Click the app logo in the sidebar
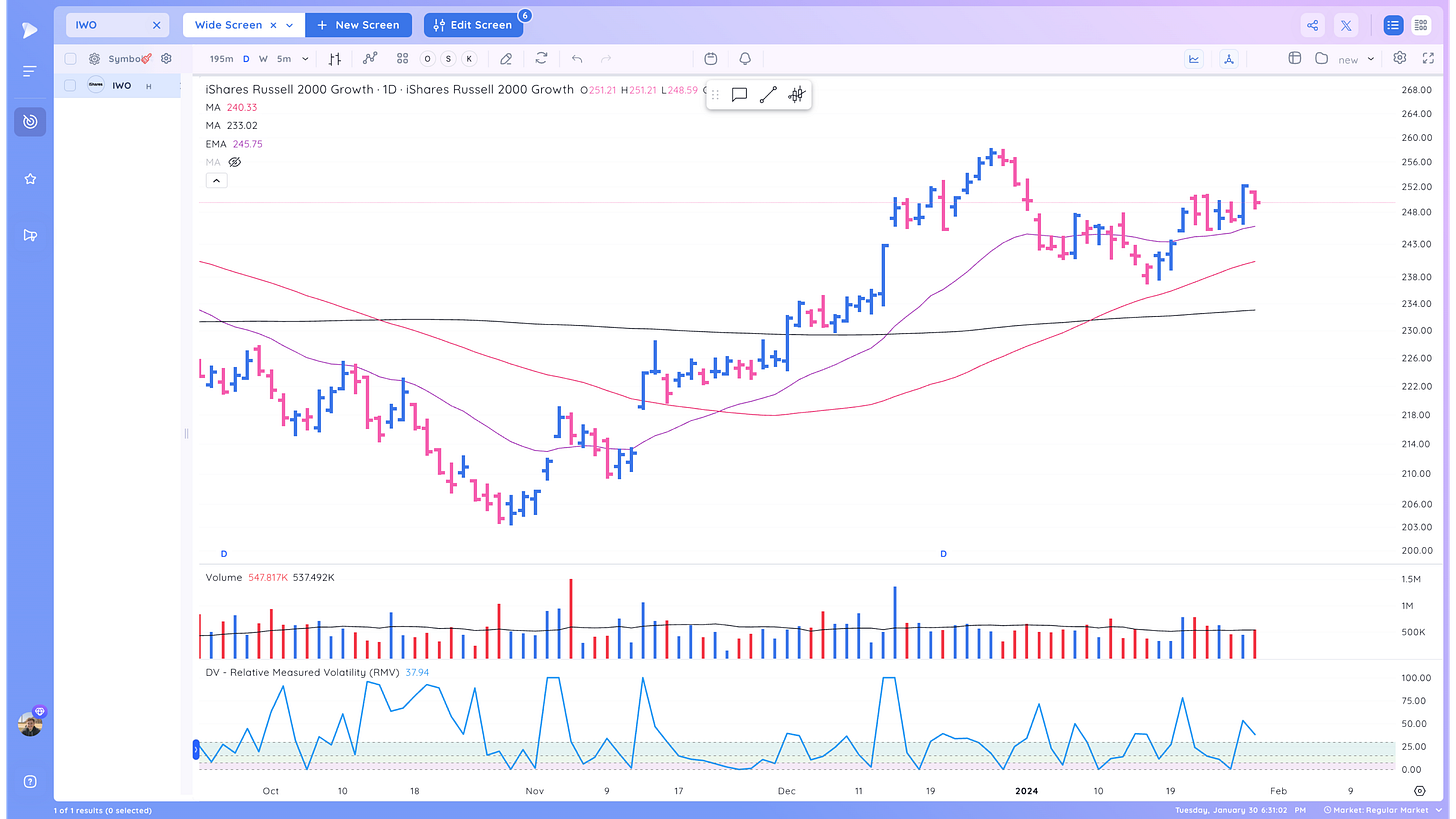This screenshot has height=819, width=1456. (x=30, y=31)
